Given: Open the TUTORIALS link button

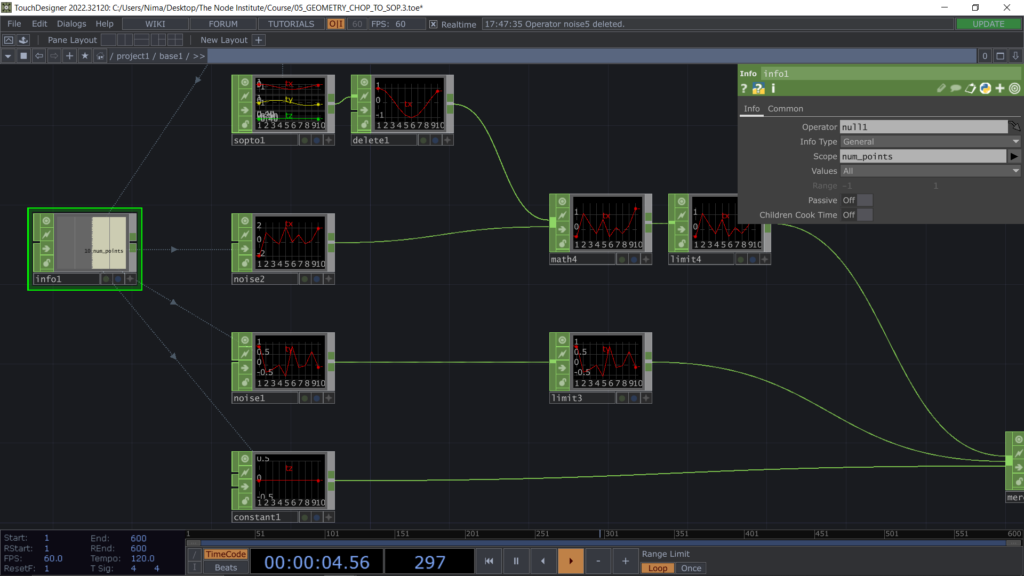Looking at the screenshot, I should tap(291, 24).
